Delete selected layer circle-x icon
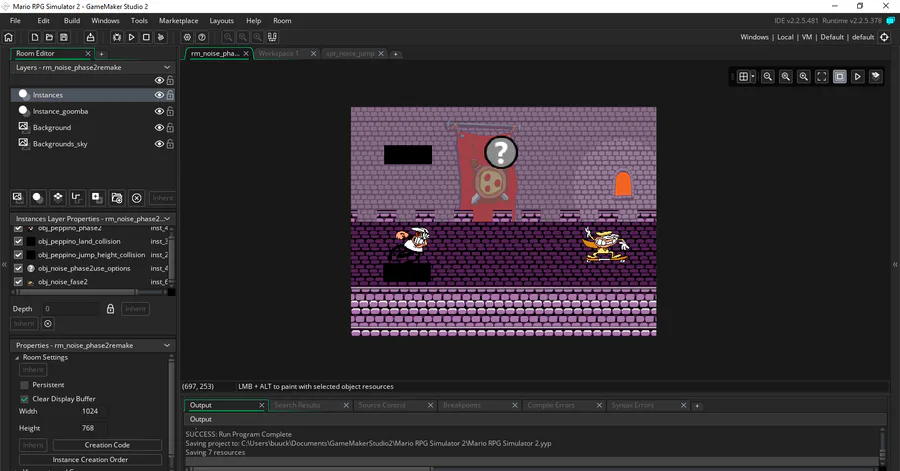 point(137,198)
